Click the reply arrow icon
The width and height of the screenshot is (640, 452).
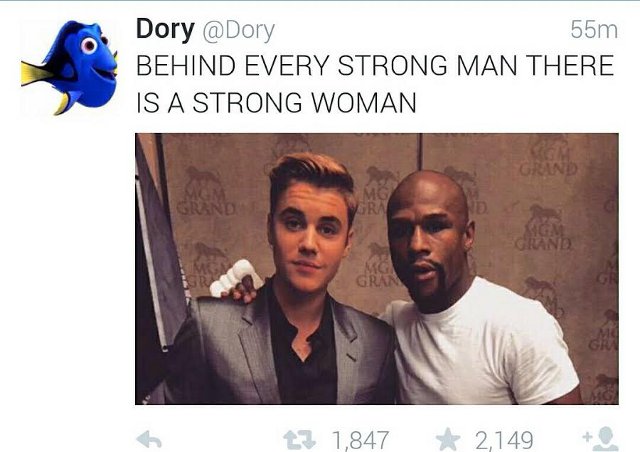149,440
